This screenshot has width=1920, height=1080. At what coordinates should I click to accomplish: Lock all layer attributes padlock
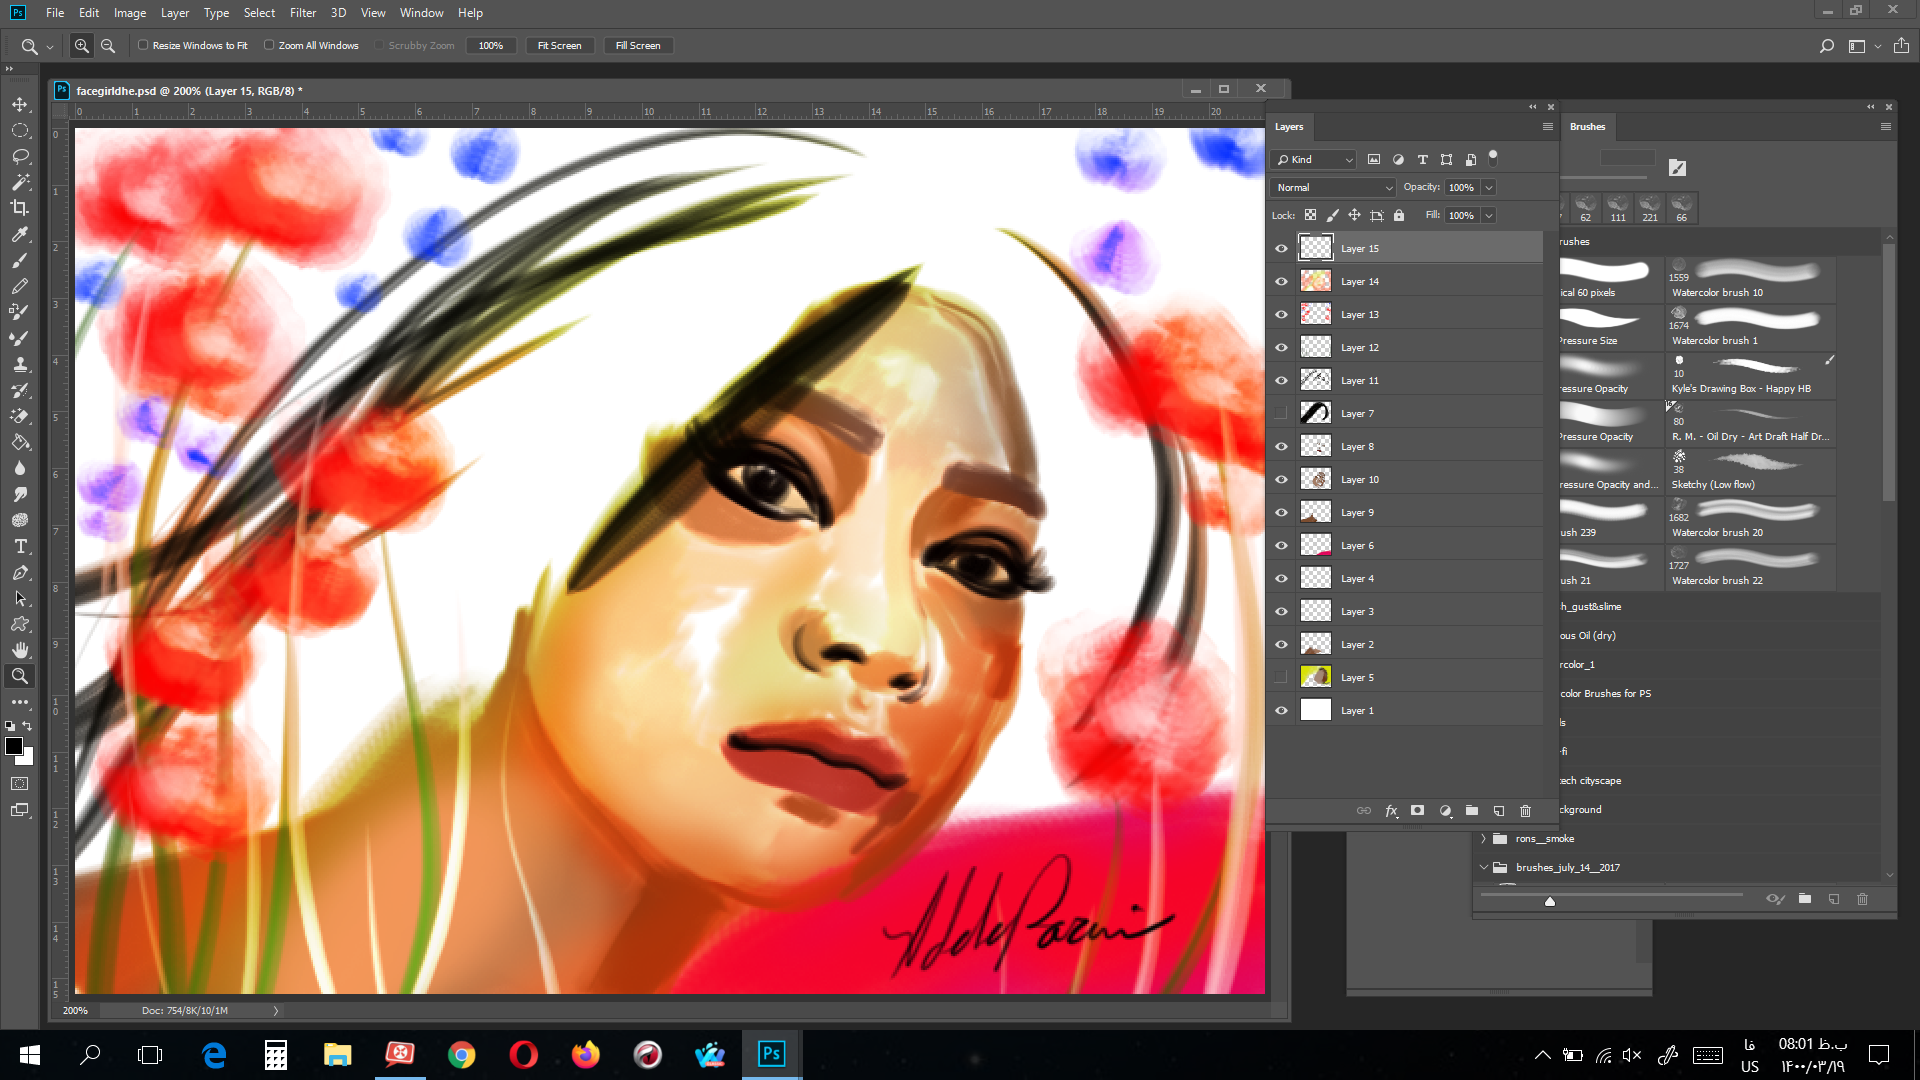click(x=1399, y=215)
